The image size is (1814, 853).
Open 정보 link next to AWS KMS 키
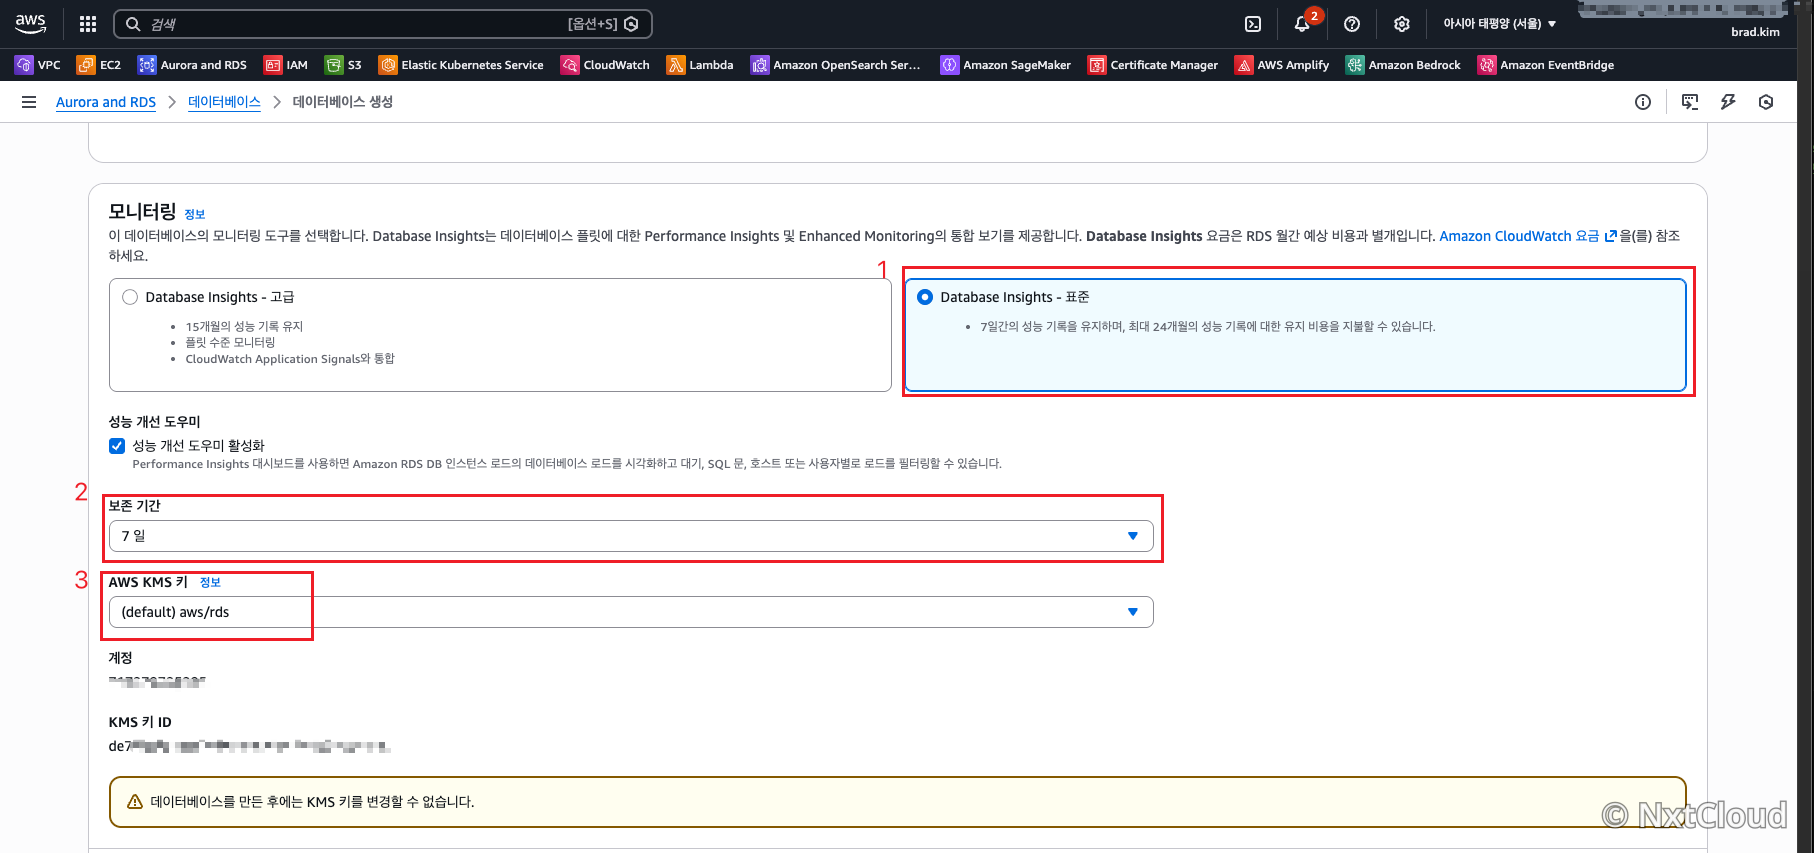click(210, 582)
